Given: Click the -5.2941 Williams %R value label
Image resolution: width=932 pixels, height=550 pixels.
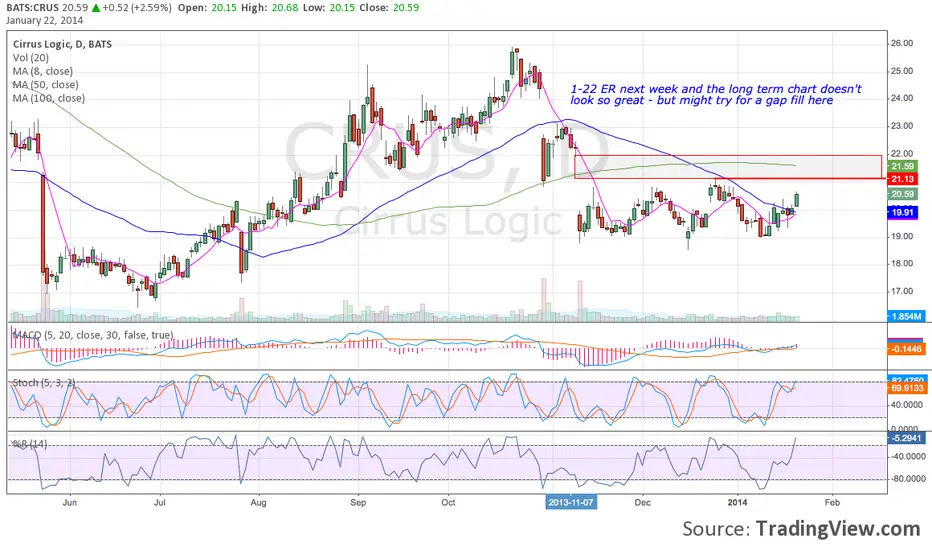Looking at the screenshot, I should pyautogui.click(x=906, y=438).
